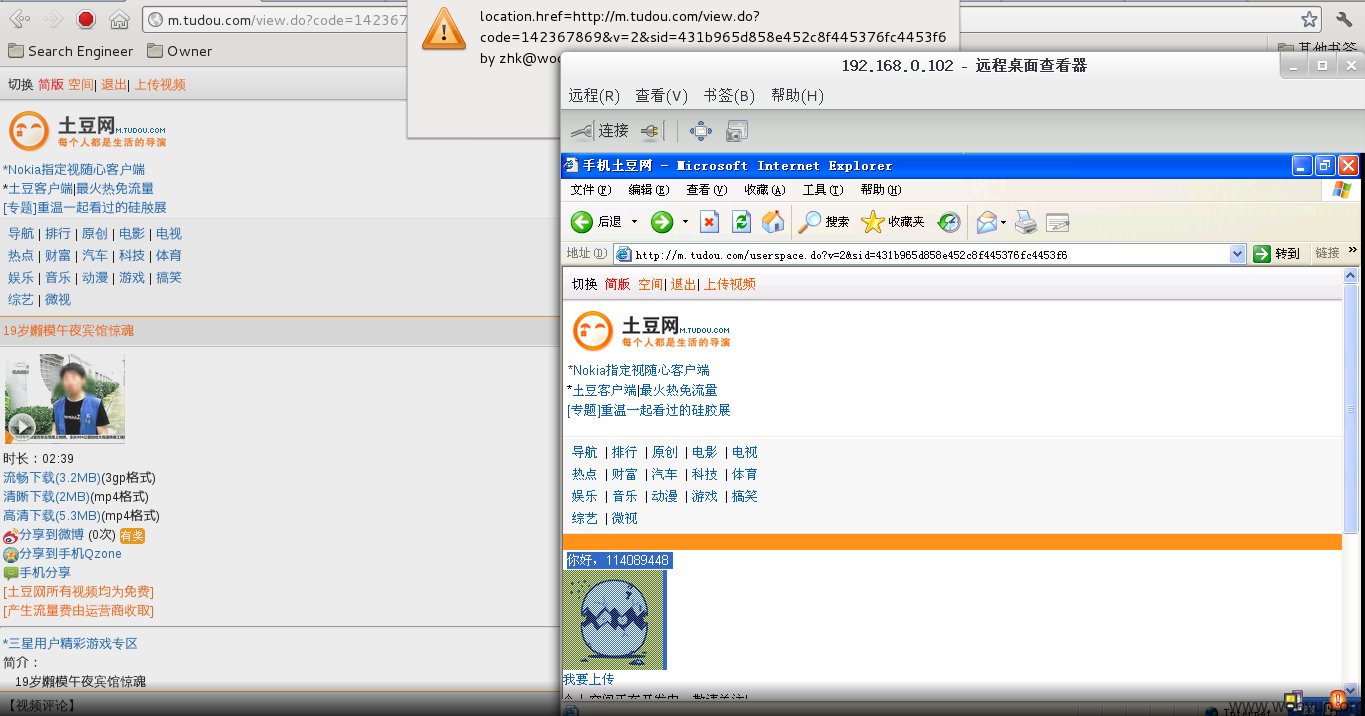Click 流畅下载(3.2MB) link
The image size is (1365, 716).
coord(52,478)
